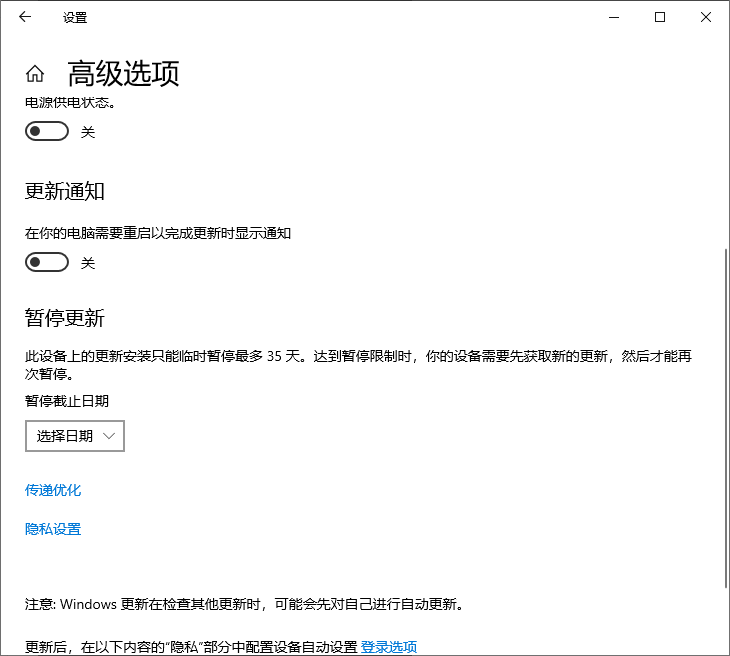Click the 暂停更新 section heading
This screenshot has height=656, width=730.
tap(65, 318)
